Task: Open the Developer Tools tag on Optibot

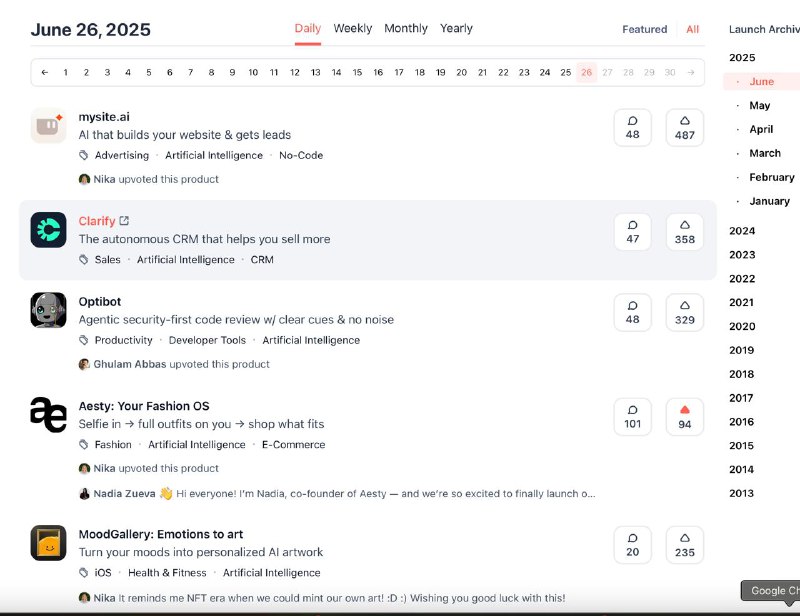Action: (207, 340)
